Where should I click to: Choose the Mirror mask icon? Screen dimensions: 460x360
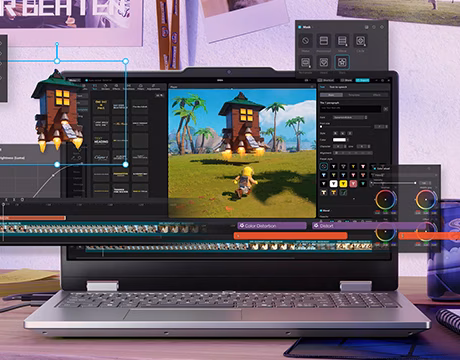coord(342,41)
